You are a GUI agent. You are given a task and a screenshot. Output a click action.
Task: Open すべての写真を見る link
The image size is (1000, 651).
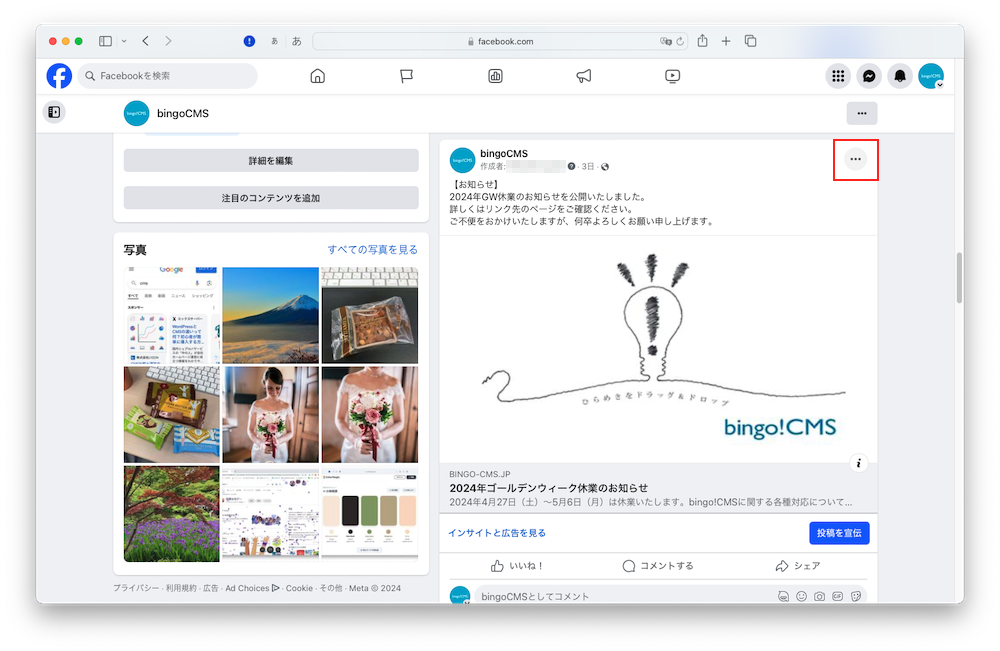373,249
